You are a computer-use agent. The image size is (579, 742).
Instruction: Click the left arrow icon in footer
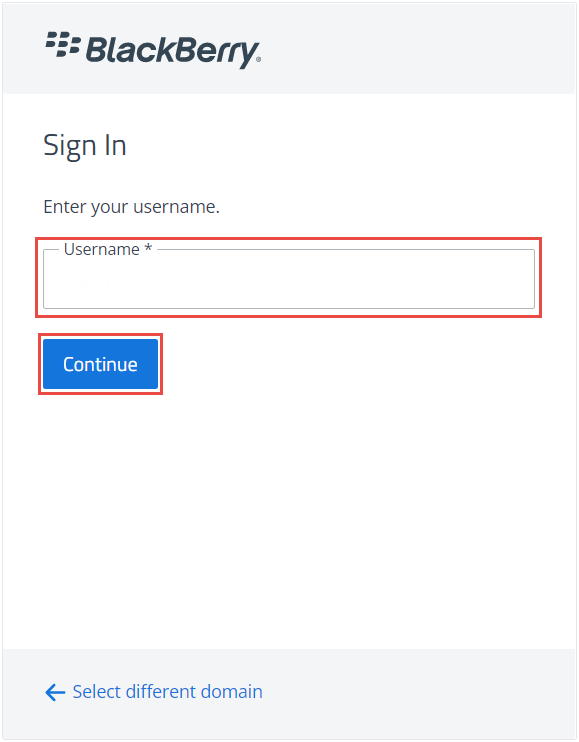click(55, 692)
